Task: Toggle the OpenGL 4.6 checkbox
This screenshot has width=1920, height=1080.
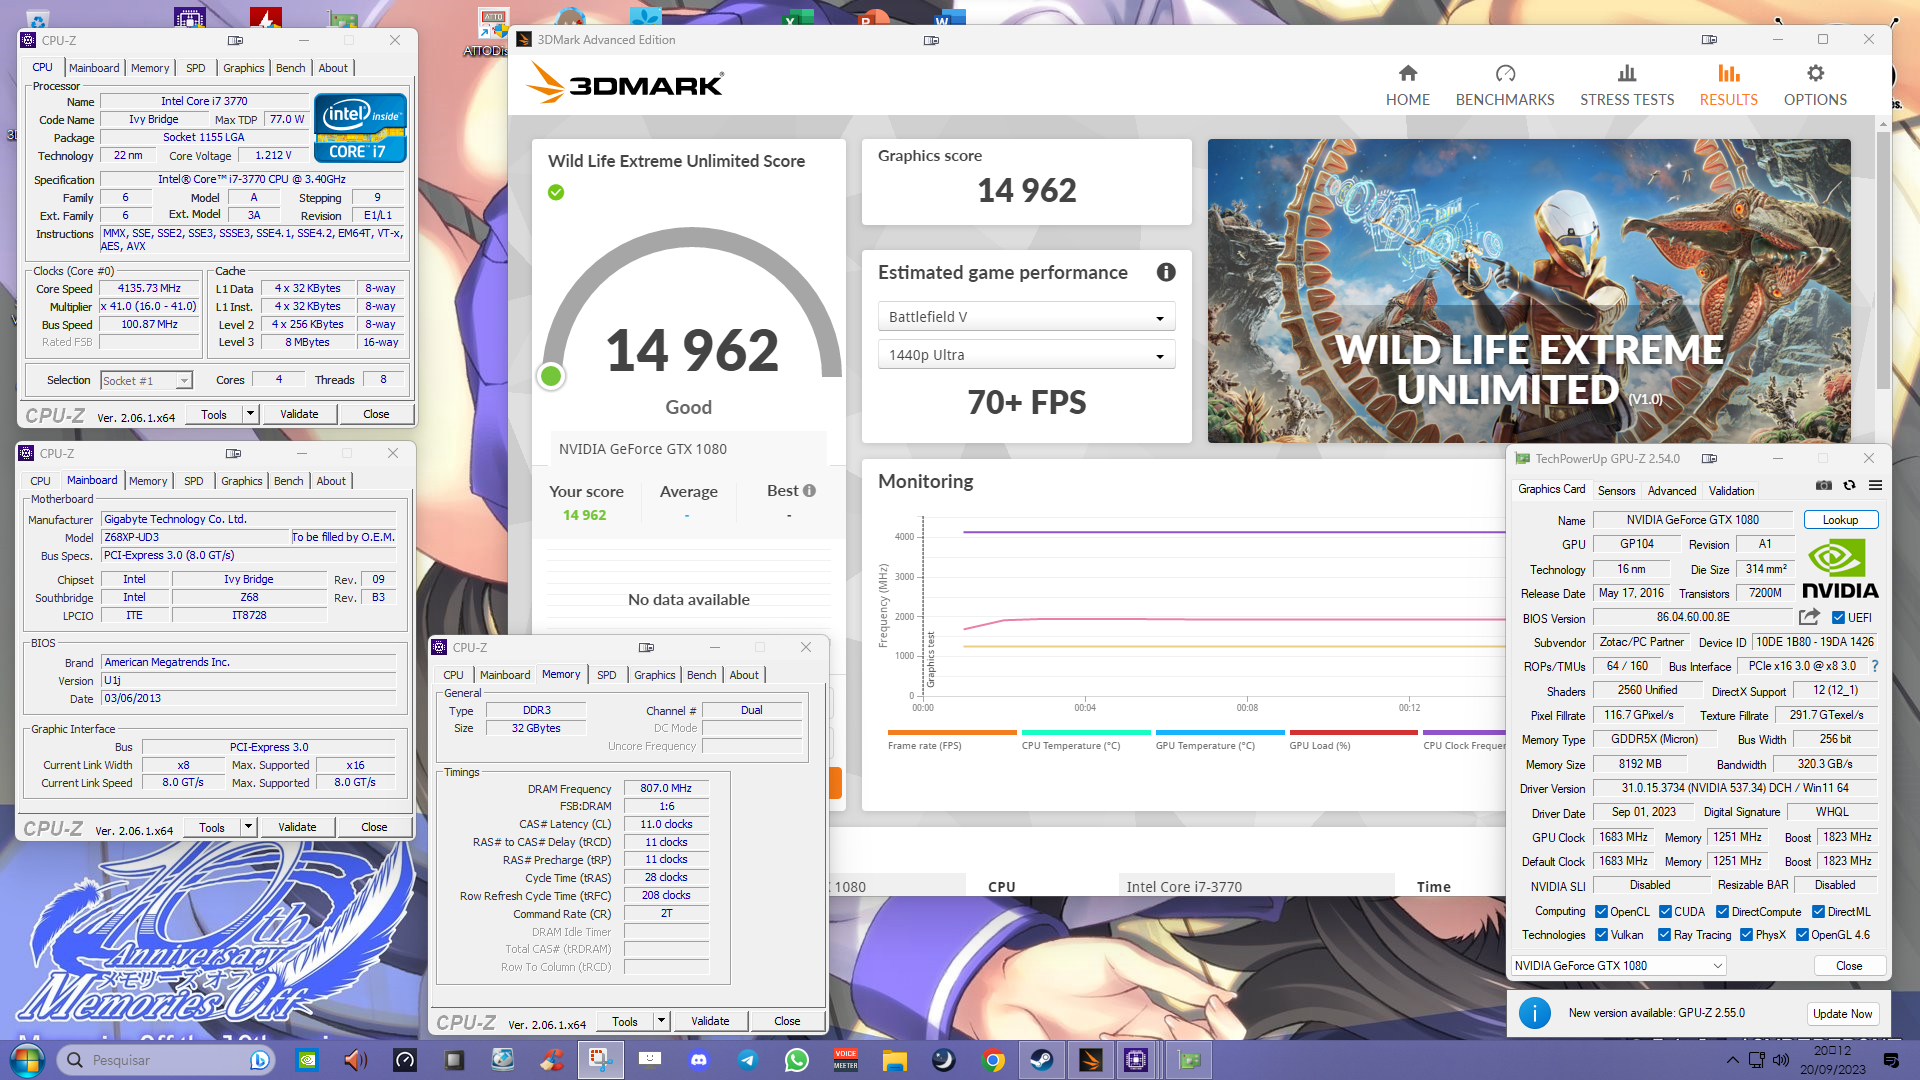Action: [x=1802, y=935]
